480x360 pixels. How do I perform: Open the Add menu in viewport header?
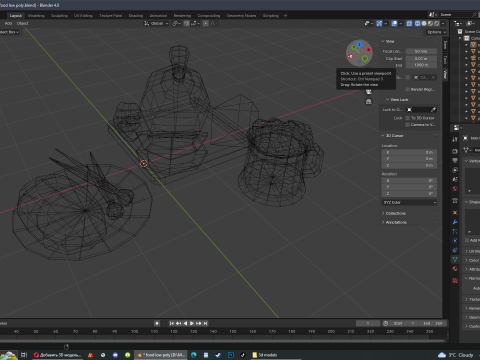[x=8, y=23]
